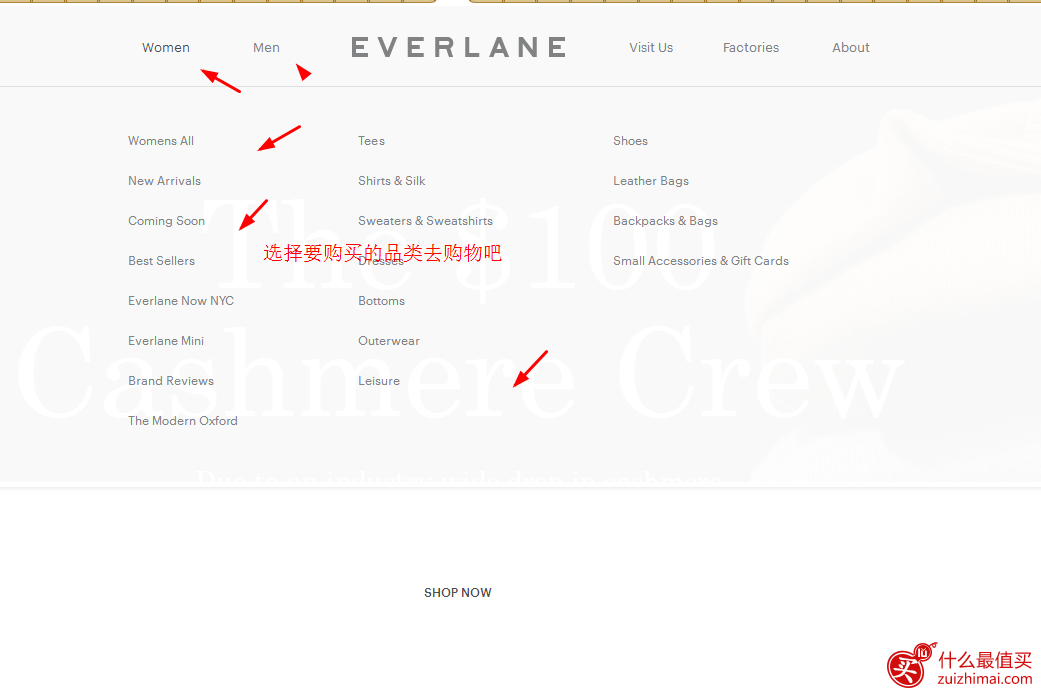Shop the Outerwear category
Viewport: 1041px width, 693px height.
(x=389, y=341)
